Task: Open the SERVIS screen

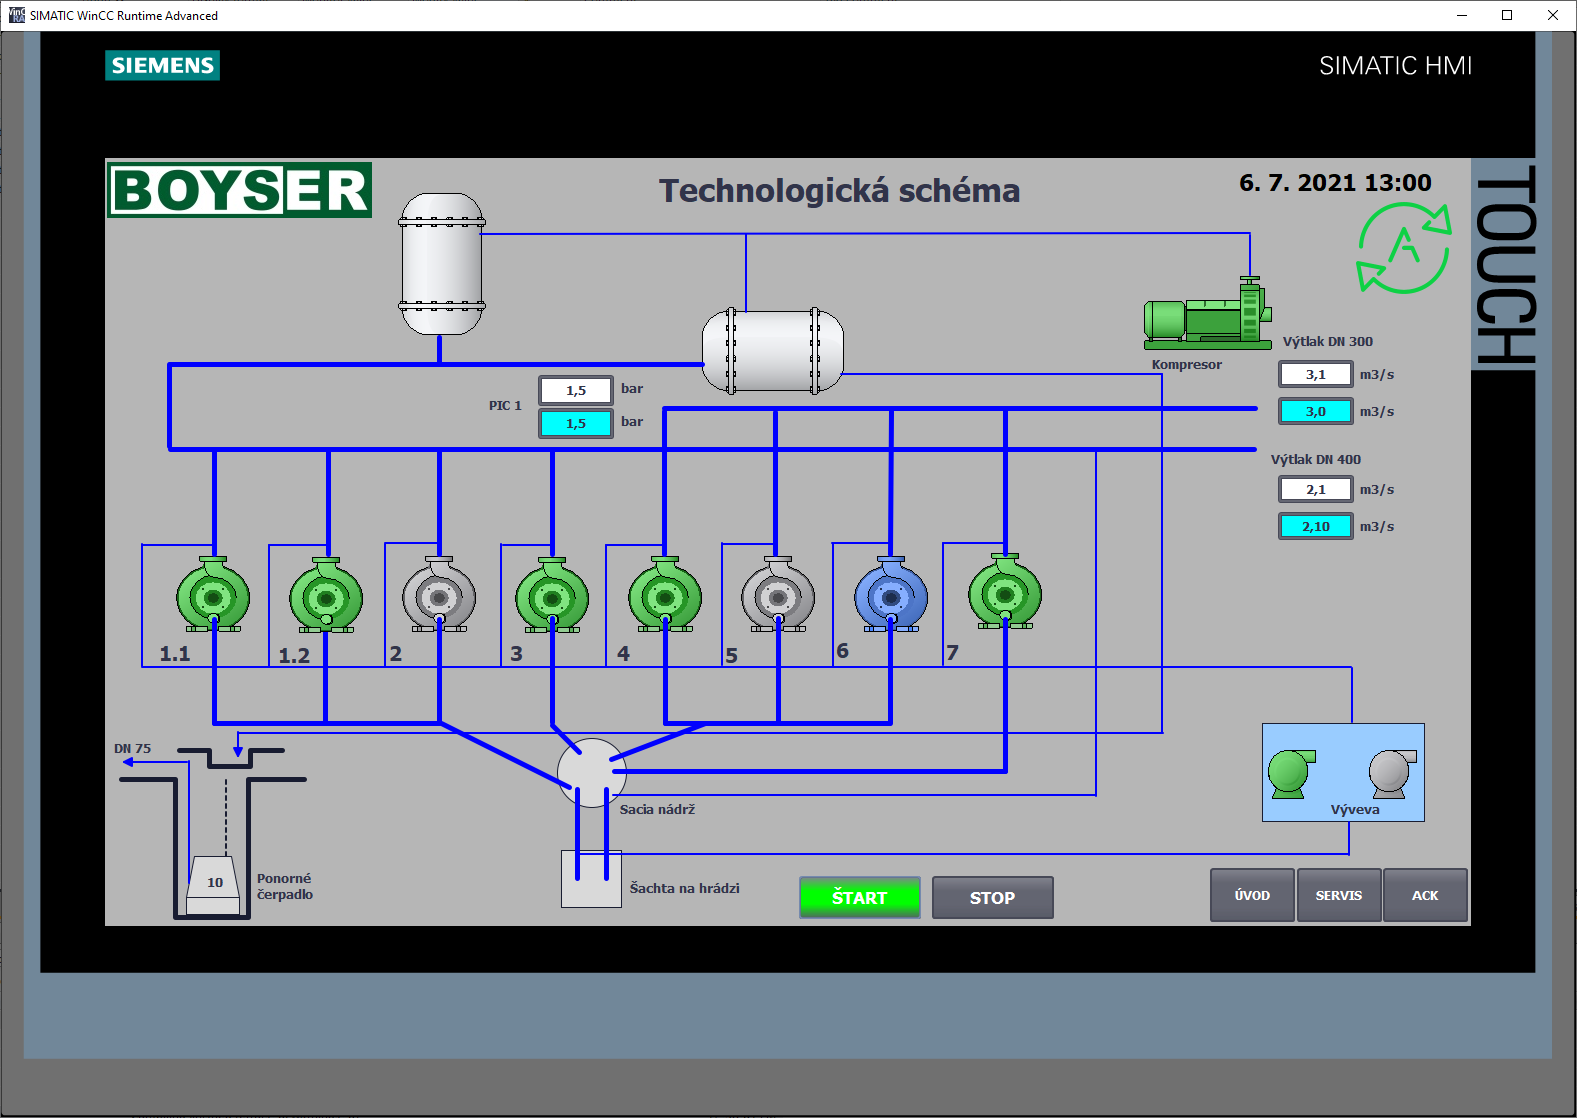Action: (x=1339, y=895)
